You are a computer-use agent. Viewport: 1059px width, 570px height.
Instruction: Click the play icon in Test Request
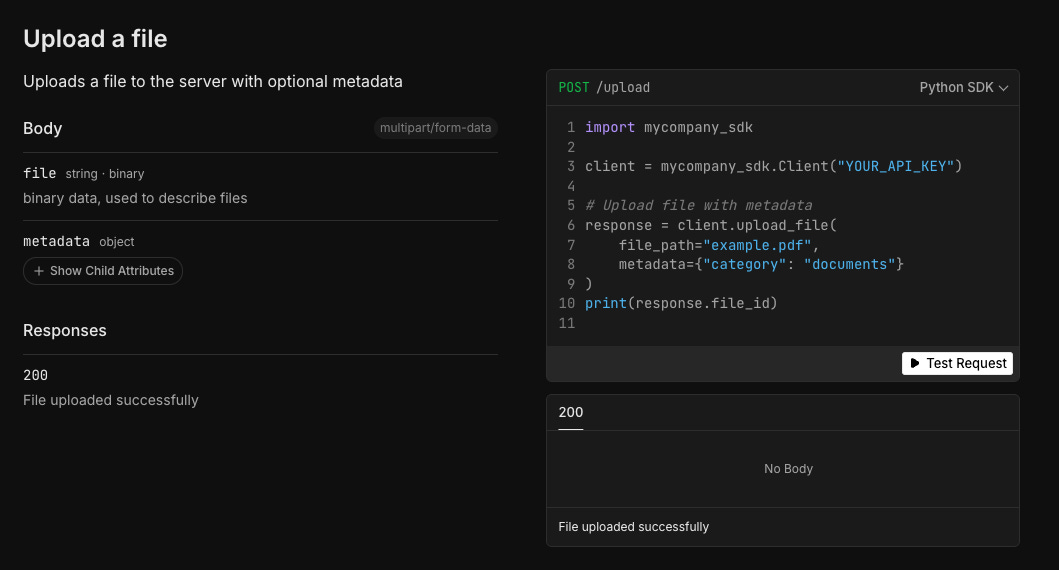pyautogui.click(x=914, y=363)
